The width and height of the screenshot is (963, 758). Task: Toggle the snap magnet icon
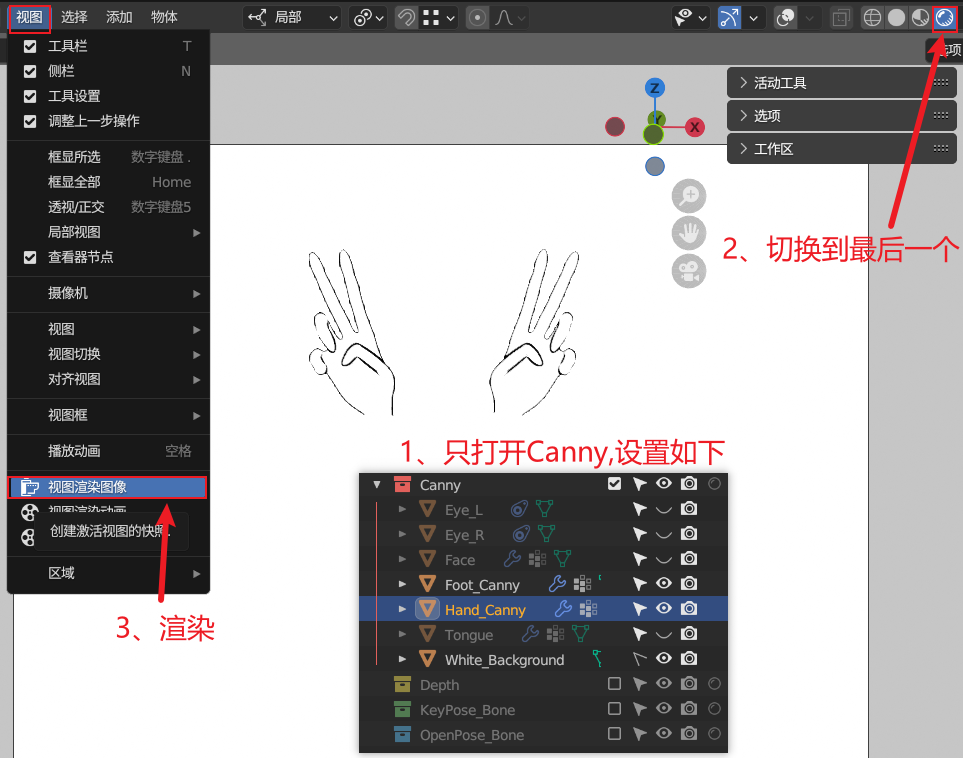[406, 18]
